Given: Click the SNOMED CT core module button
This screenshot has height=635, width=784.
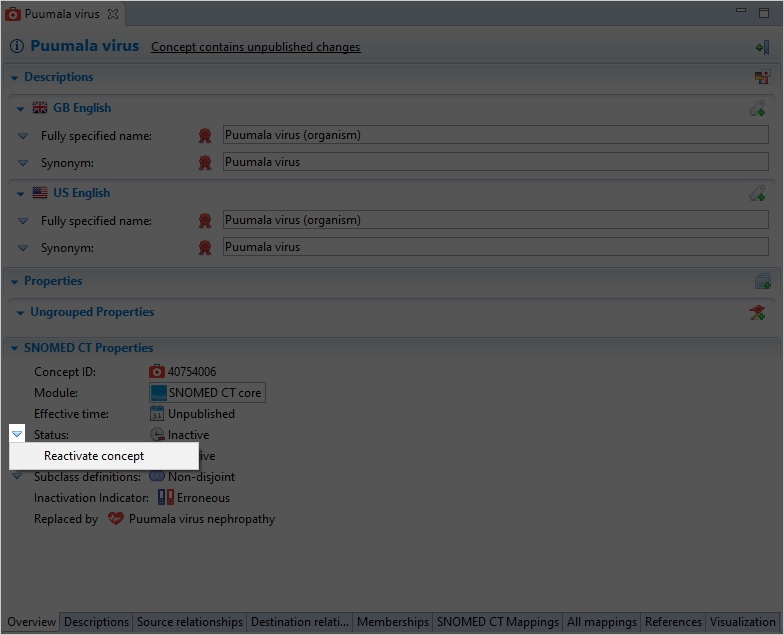Looking at the screenshot, I should tap(207, 393).
